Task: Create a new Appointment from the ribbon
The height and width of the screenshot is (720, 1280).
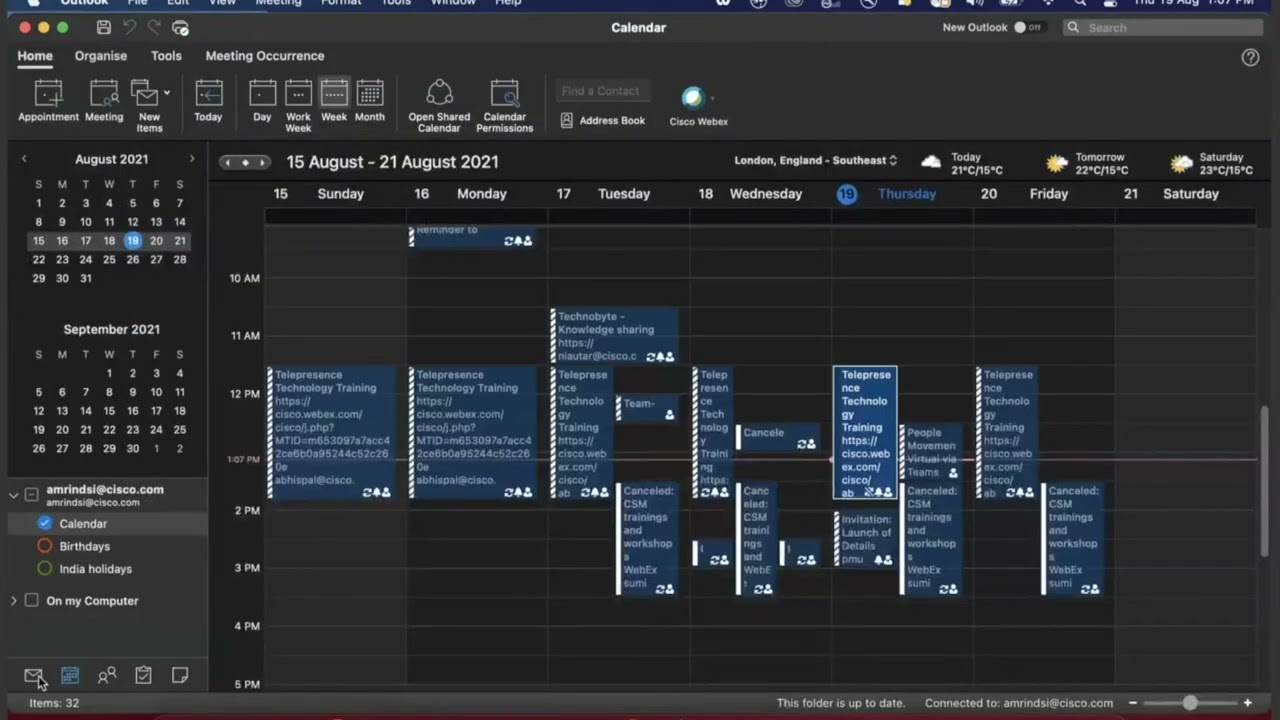Action: pyautogui.click(x=48, y=102)
